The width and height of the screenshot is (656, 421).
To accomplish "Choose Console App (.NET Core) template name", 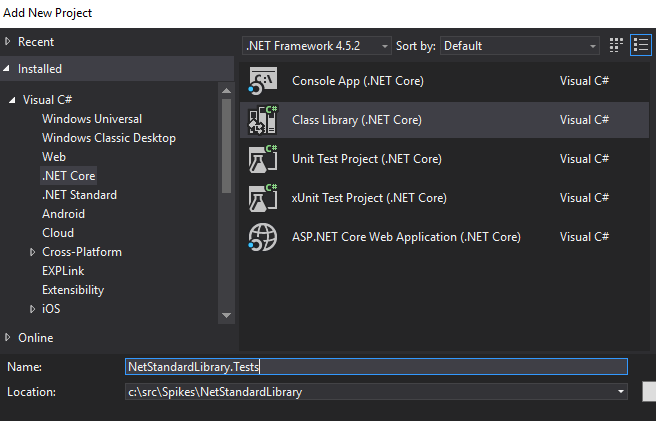I will click(358, 81).
